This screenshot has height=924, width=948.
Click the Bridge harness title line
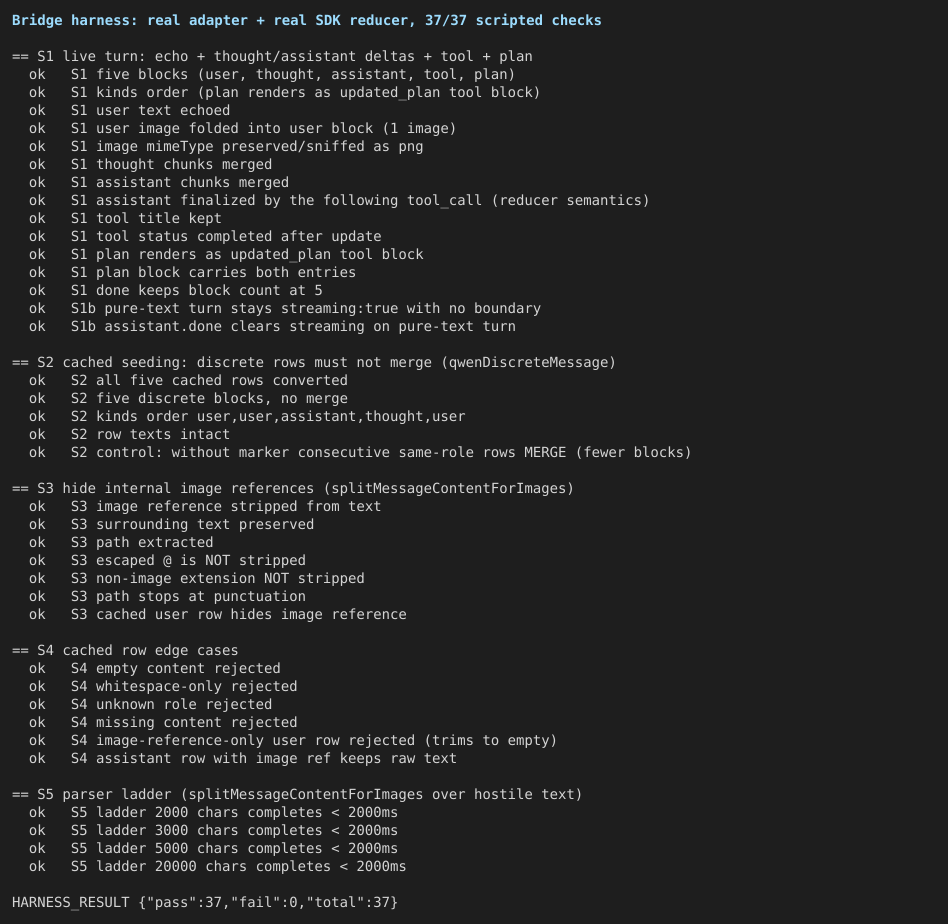tap(307, 21)
